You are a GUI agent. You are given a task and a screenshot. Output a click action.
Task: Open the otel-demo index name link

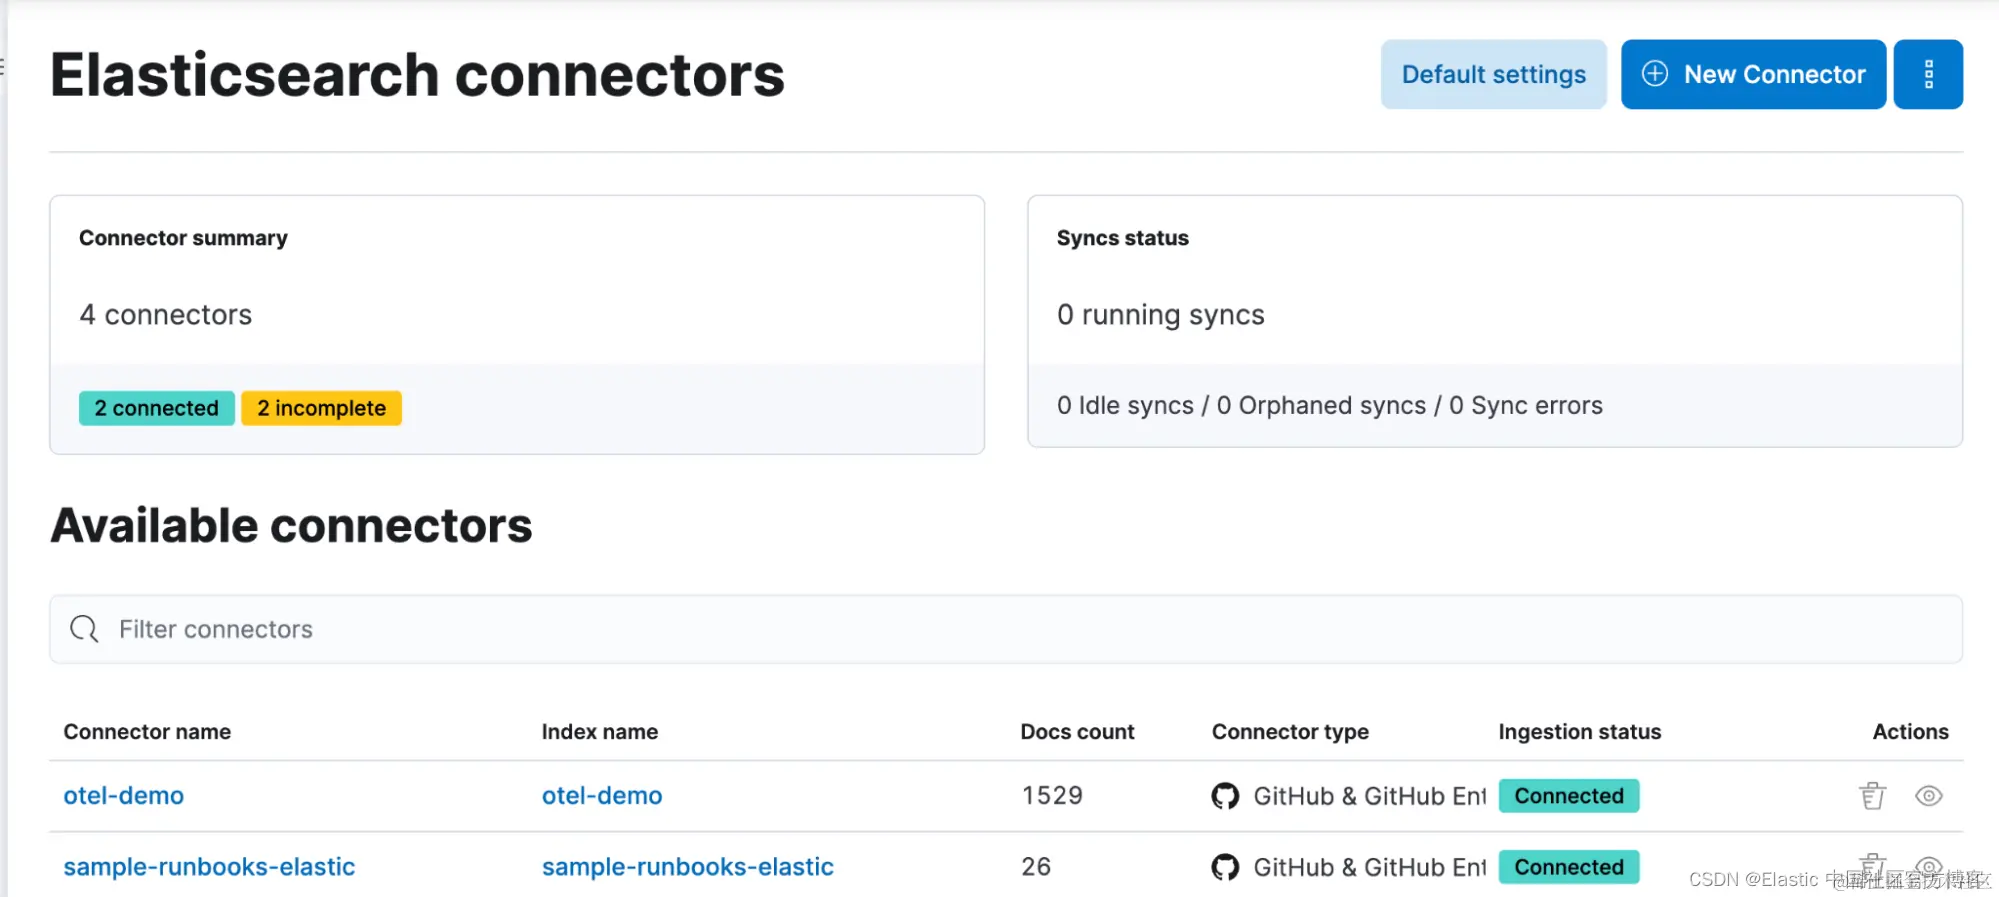point(602,796)
